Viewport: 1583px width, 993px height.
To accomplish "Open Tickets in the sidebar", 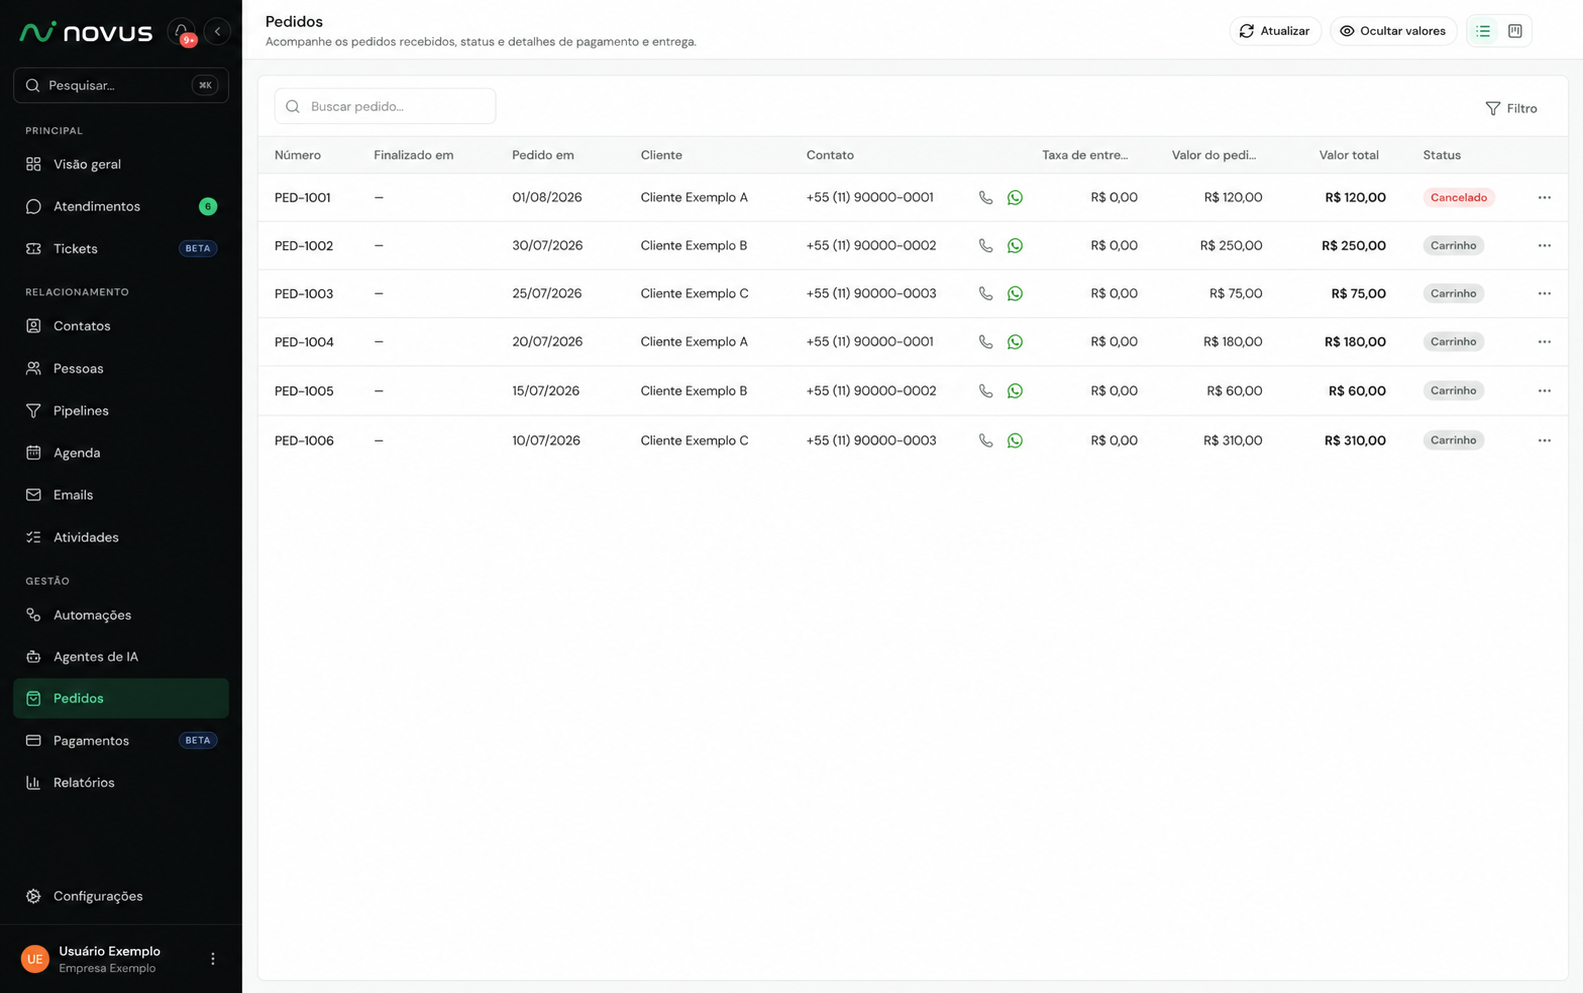I will point(121,248).
